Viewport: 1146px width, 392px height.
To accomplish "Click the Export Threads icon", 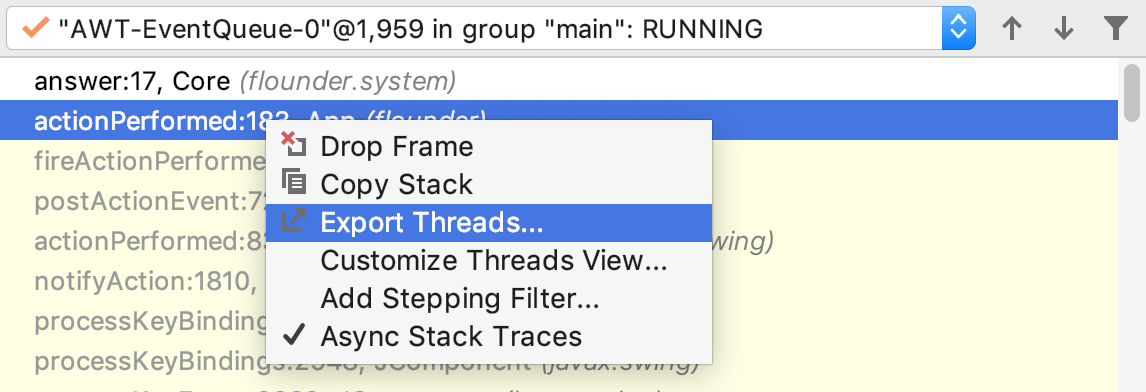I will click(293, 222).
